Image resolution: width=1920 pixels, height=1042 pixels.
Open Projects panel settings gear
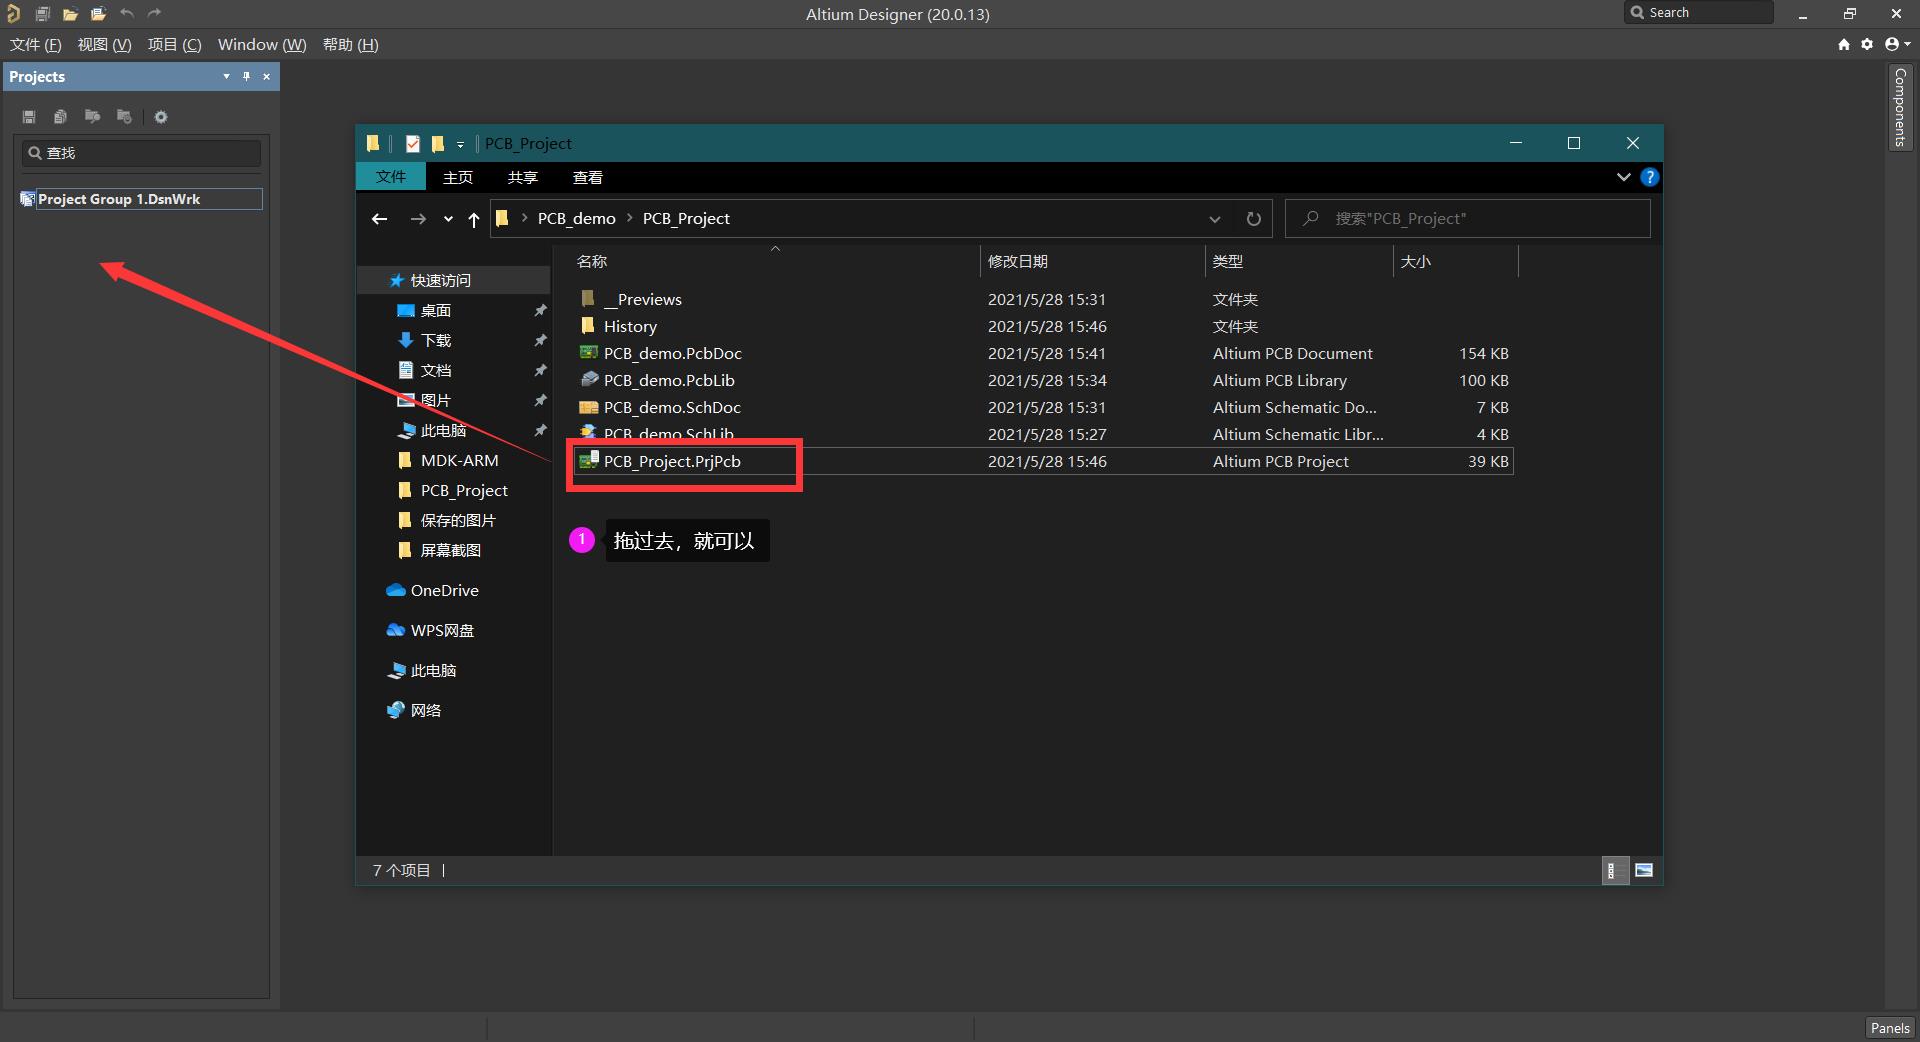click(x=161, y=117)
